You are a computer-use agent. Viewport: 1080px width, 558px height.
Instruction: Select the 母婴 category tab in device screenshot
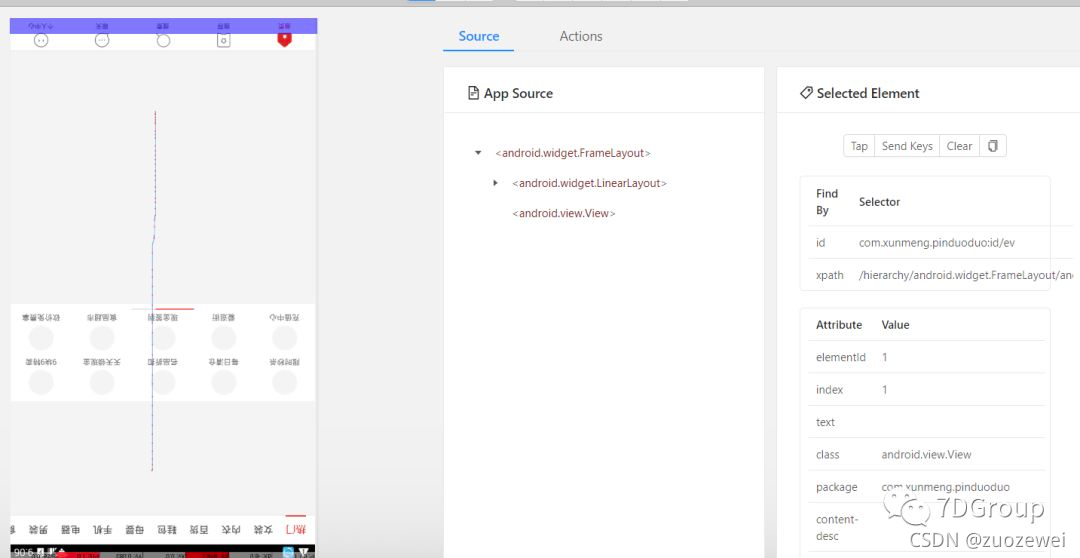[134, 530]
